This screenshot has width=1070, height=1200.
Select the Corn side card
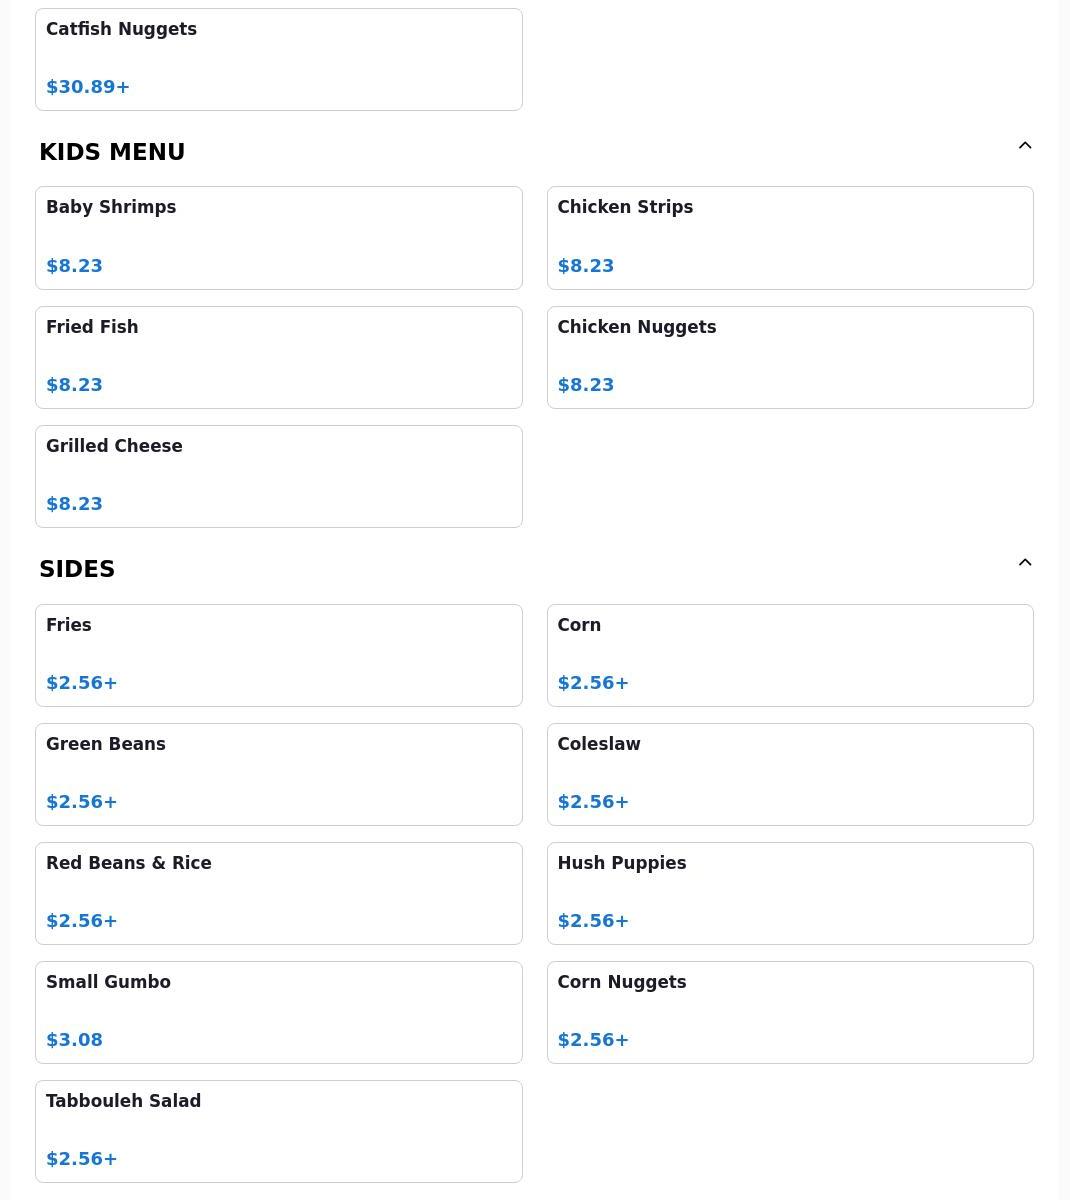790,655
